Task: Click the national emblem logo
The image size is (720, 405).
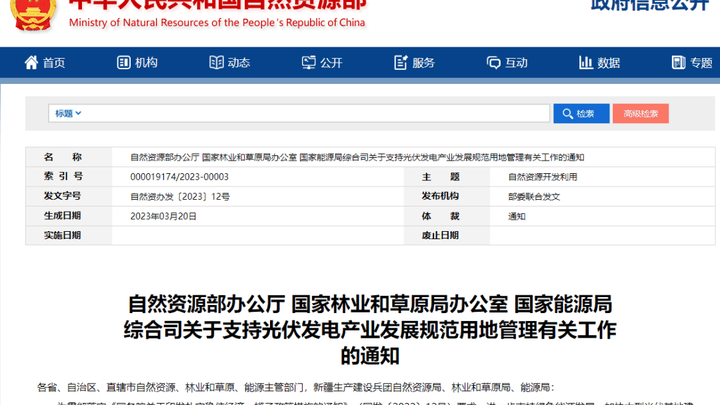Action: point(33,15)
